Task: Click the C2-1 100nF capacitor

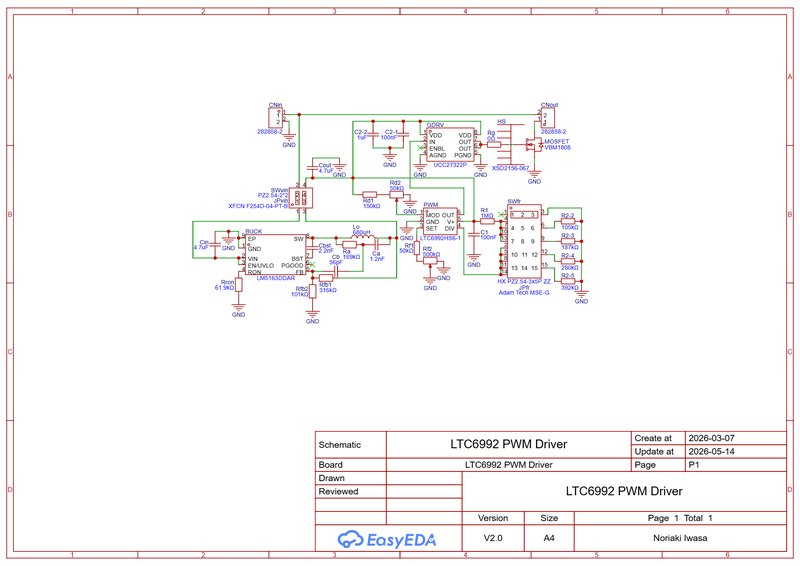Action: (x=403, y=134)
